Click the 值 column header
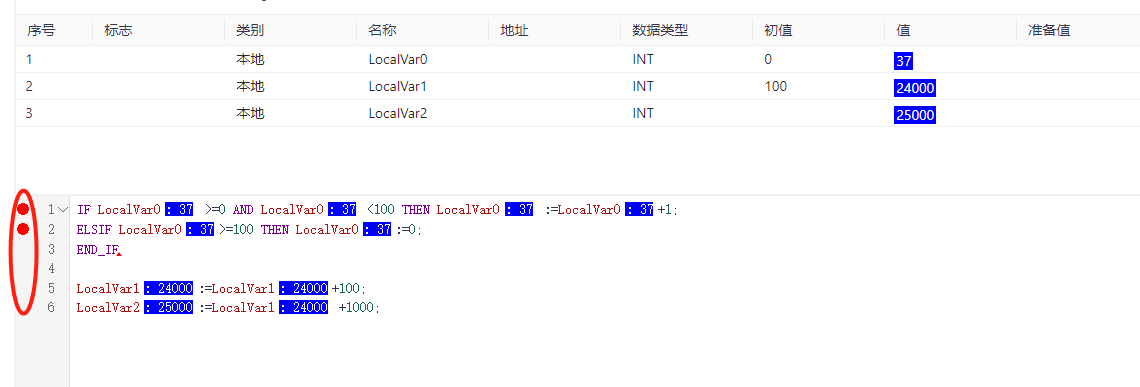This screenshot has height=387, width=1140. point(903,31)
